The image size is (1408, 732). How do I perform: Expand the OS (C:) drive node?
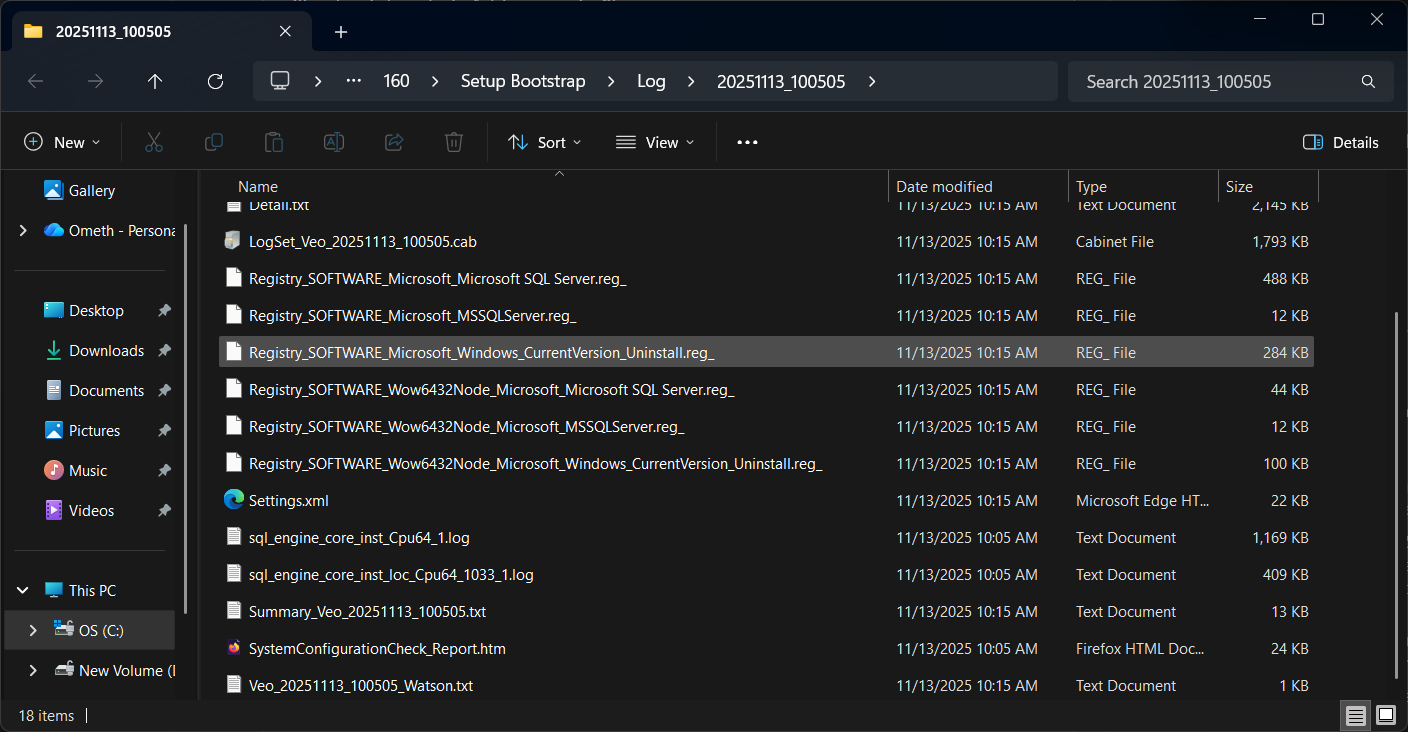(33, 630)
